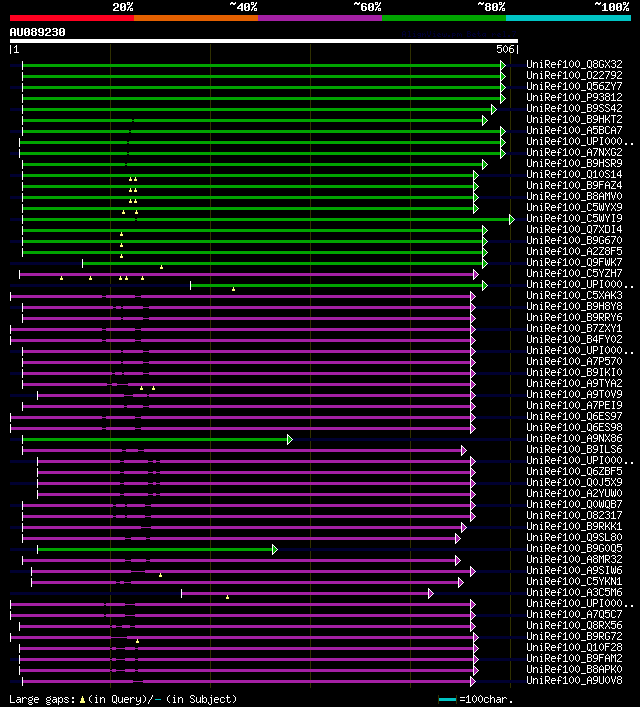640x707 pixels.
Task: Click the orange ~40% legend color bar
Action: click(196, 18)
